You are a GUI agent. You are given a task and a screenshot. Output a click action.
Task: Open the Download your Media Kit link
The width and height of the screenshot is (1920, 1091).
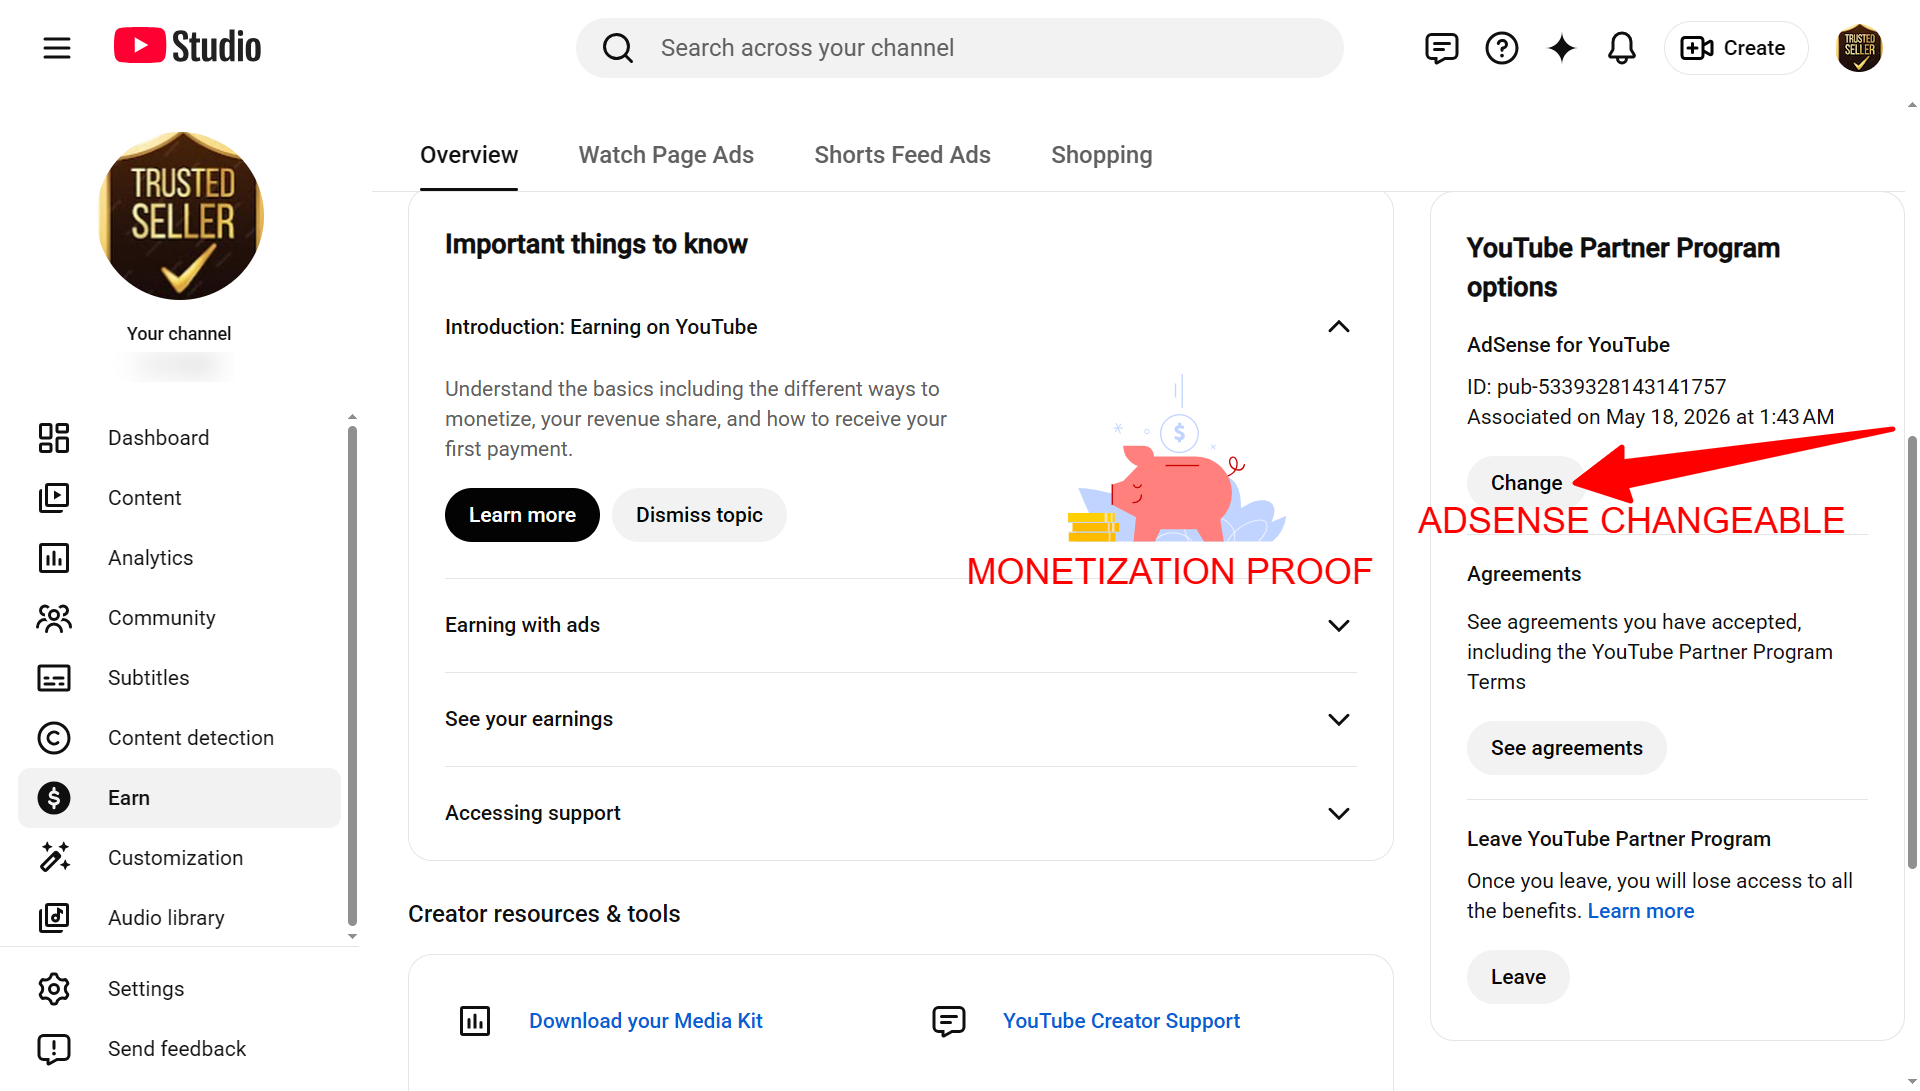click(645, 1021)
